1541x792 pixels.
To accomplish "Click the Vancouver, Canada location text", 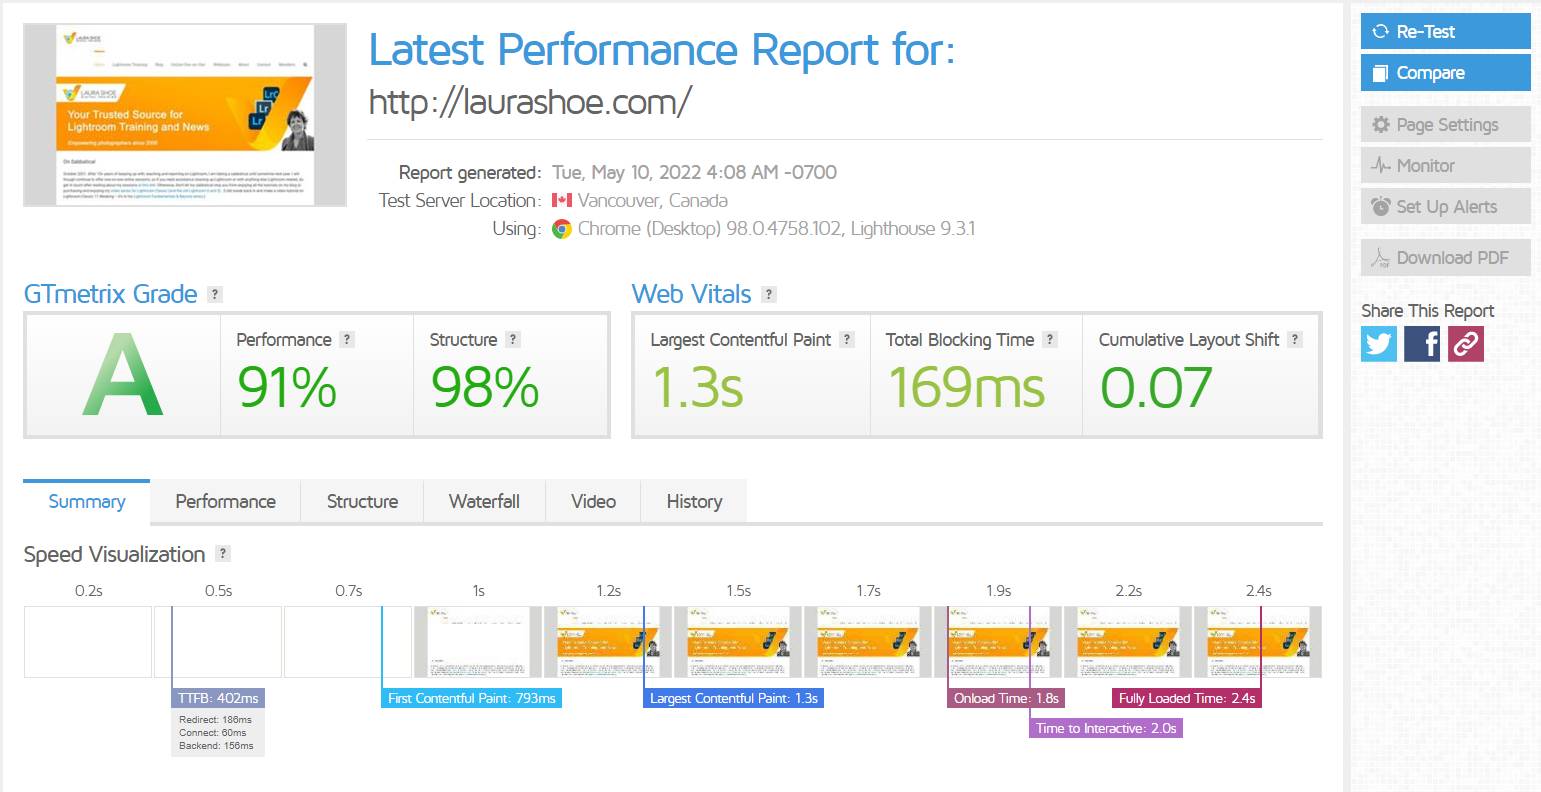I will click(x=652, y=201).
